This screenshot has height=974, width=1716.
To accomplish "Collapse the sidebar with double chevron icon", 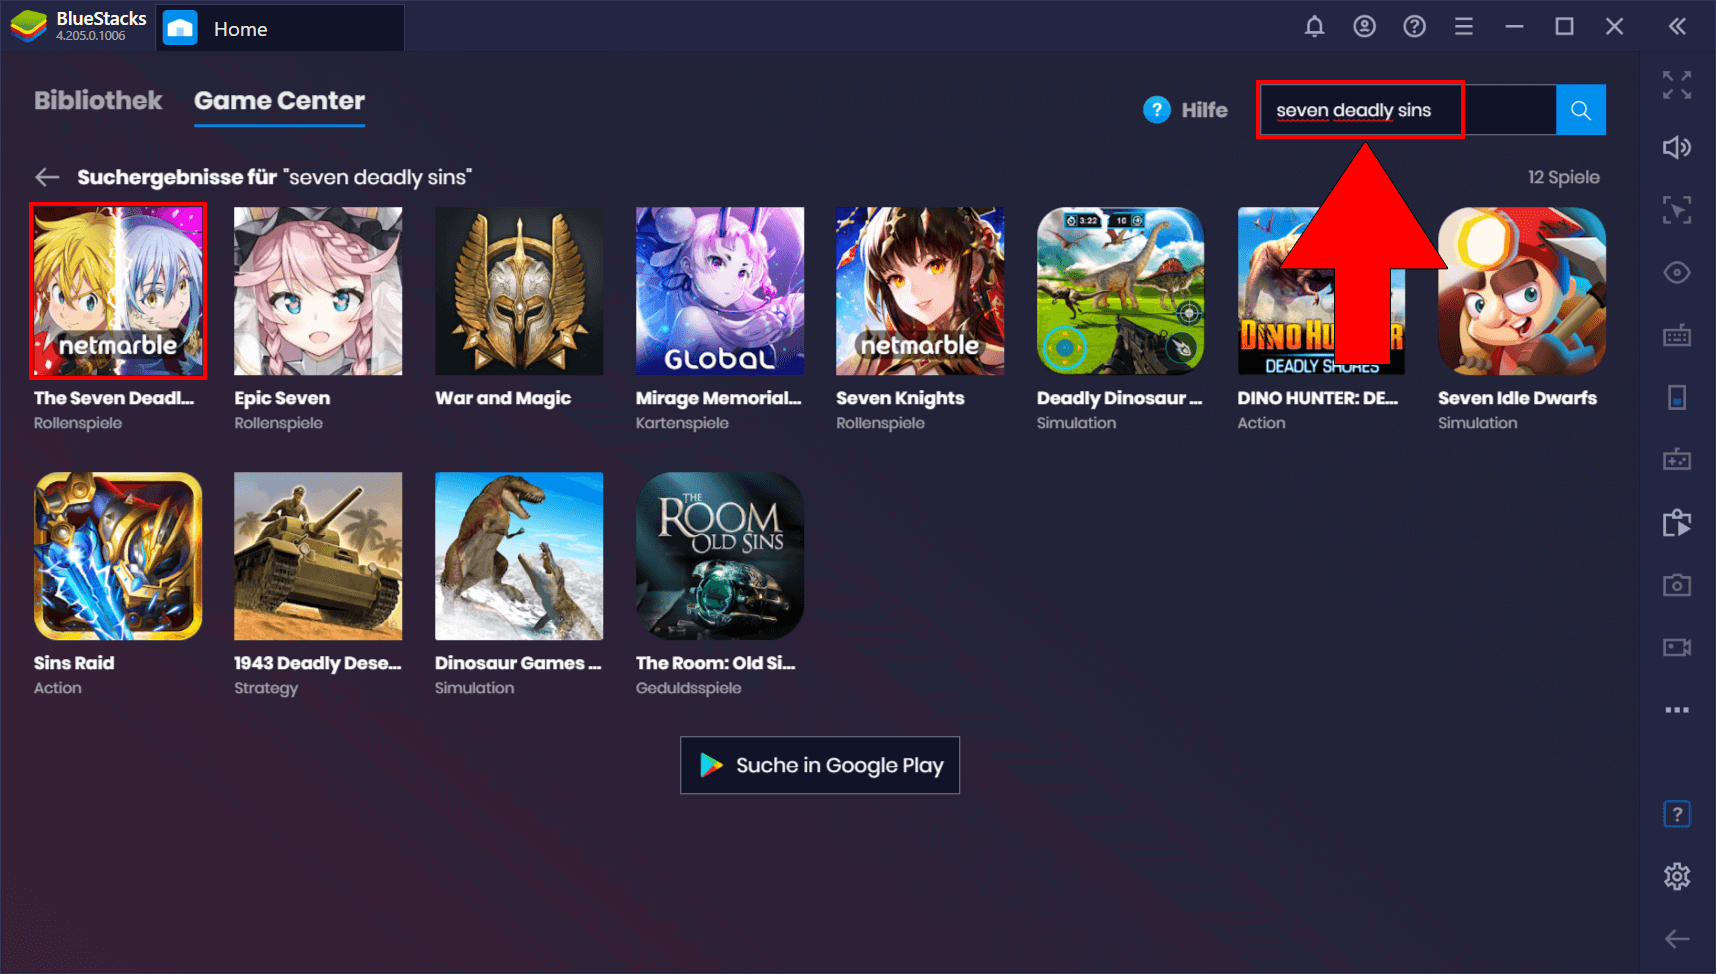I will (1677, 27).
